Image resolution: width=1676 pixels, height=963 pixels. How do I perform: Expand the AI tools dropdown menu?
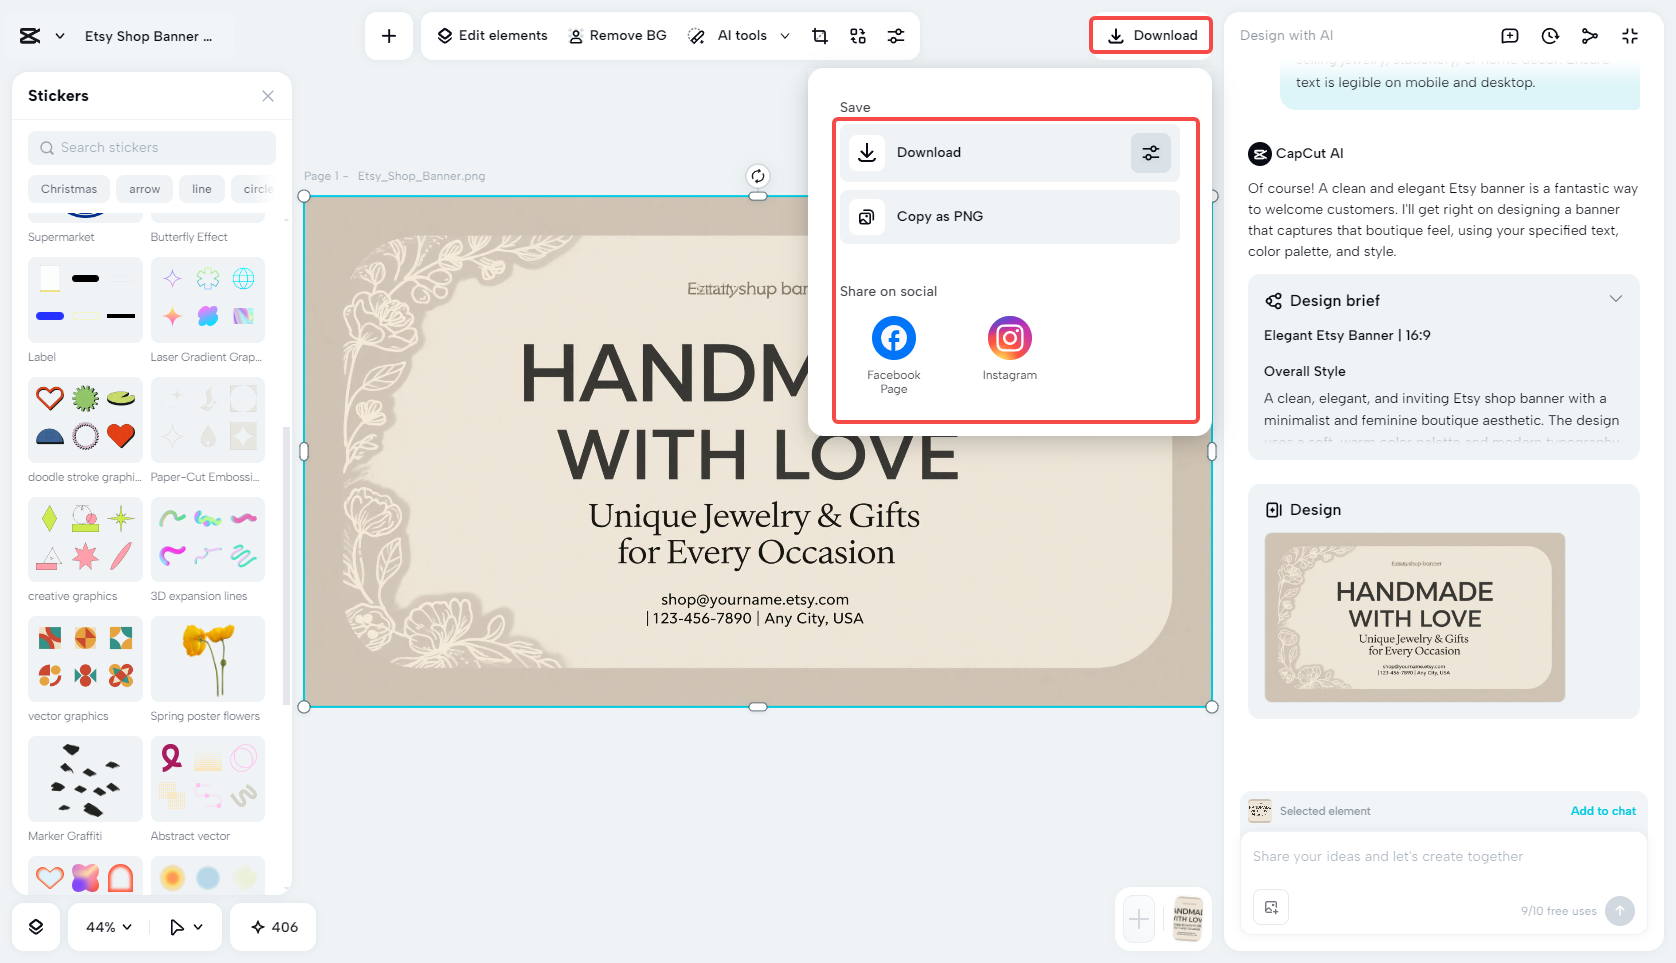[786, 35]
